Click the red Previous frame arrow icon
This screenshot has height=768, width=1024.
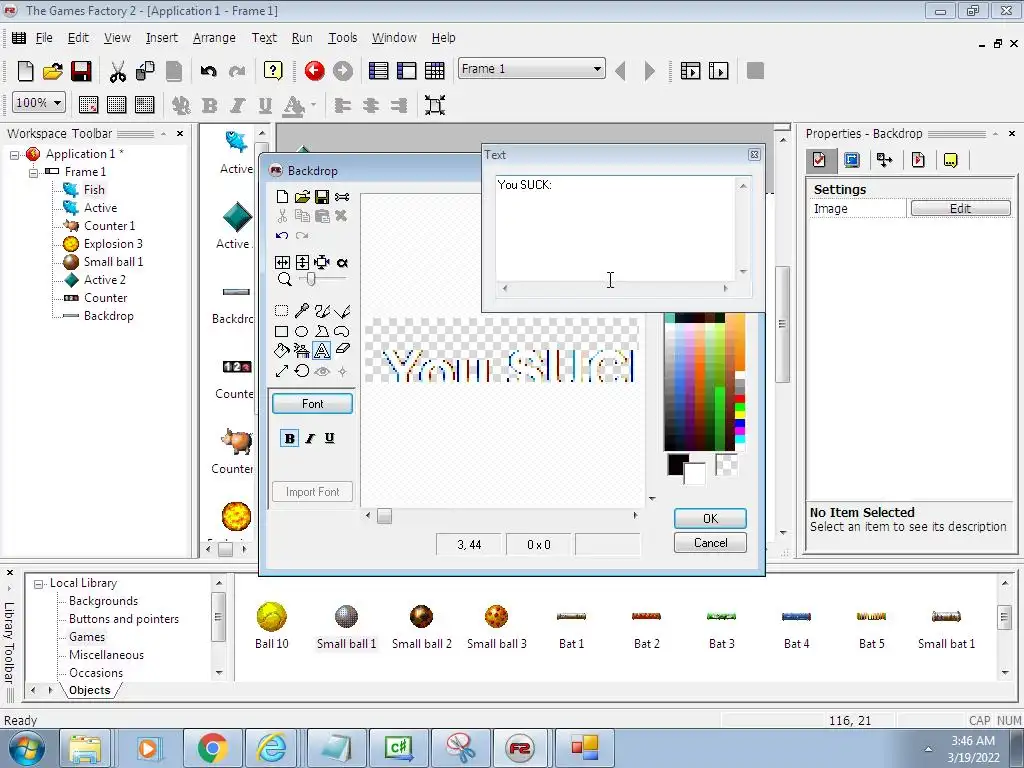(314, 71)
